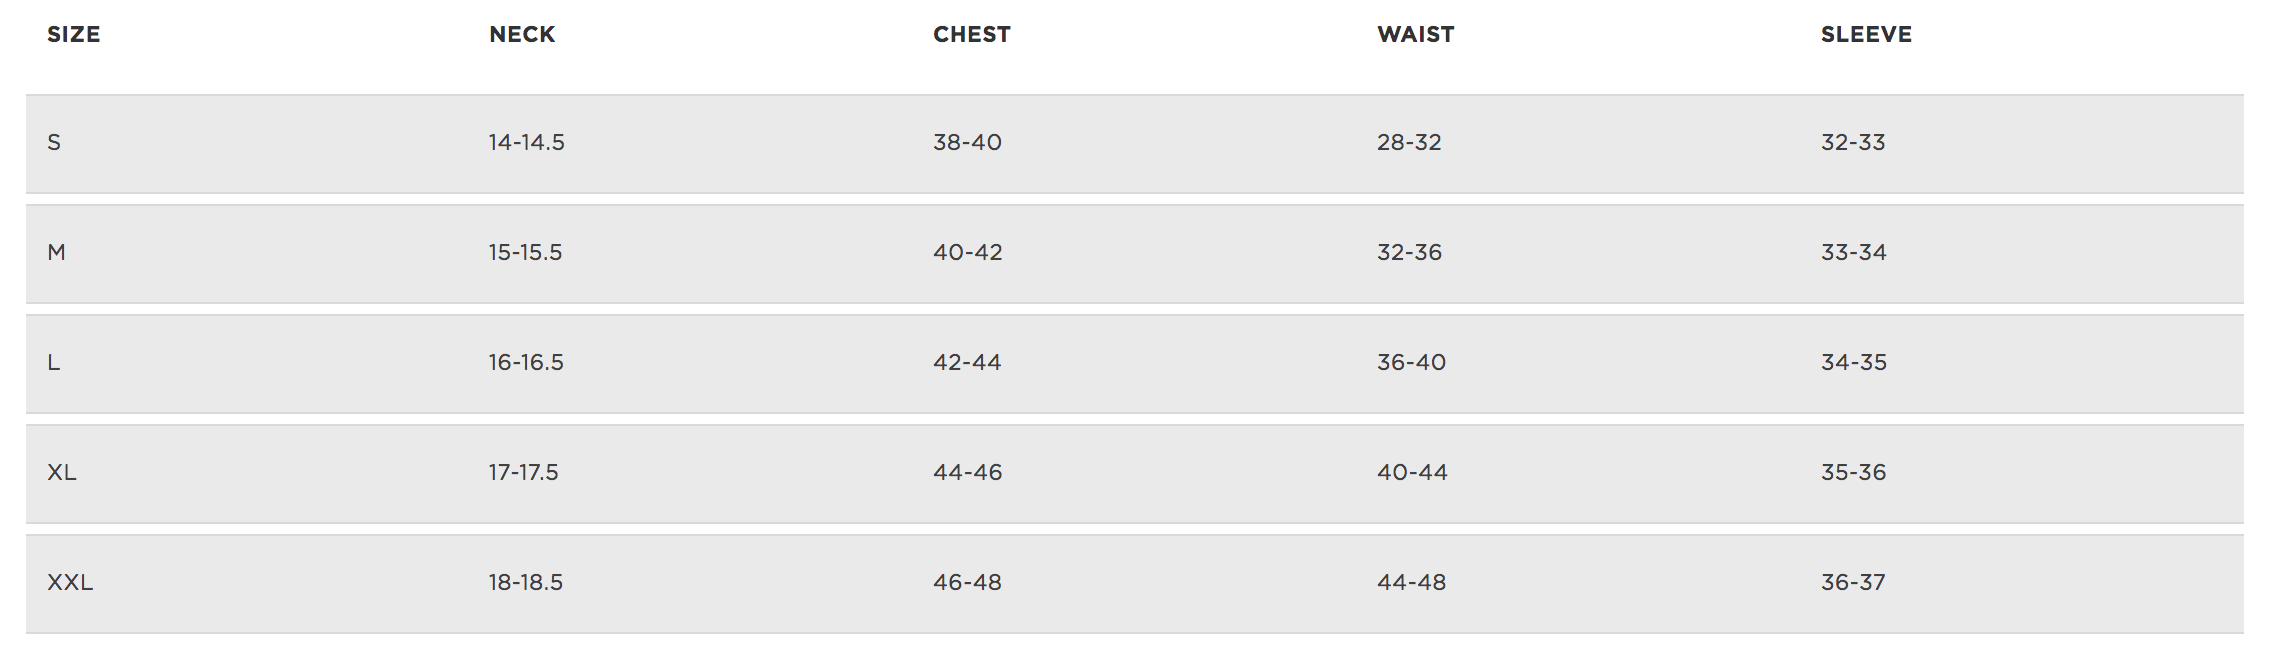Select the M size row label
This screenshot has width=2276, height=664.
pos(57,252)
